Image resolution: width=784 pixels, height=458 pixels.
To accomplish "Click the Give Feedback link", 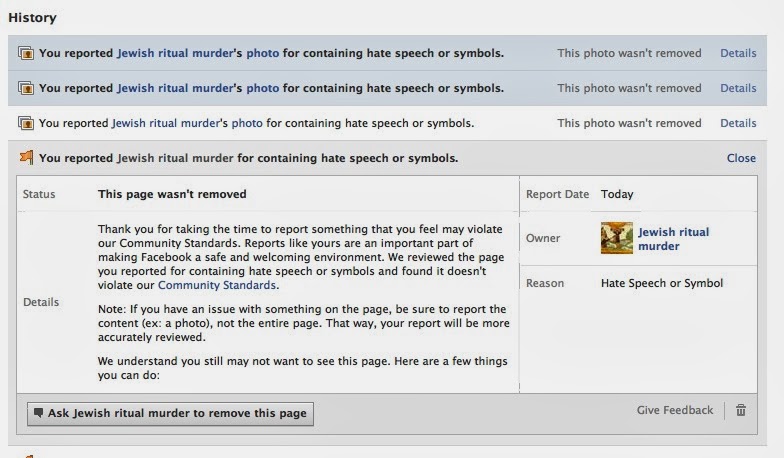I will (675, 410).
